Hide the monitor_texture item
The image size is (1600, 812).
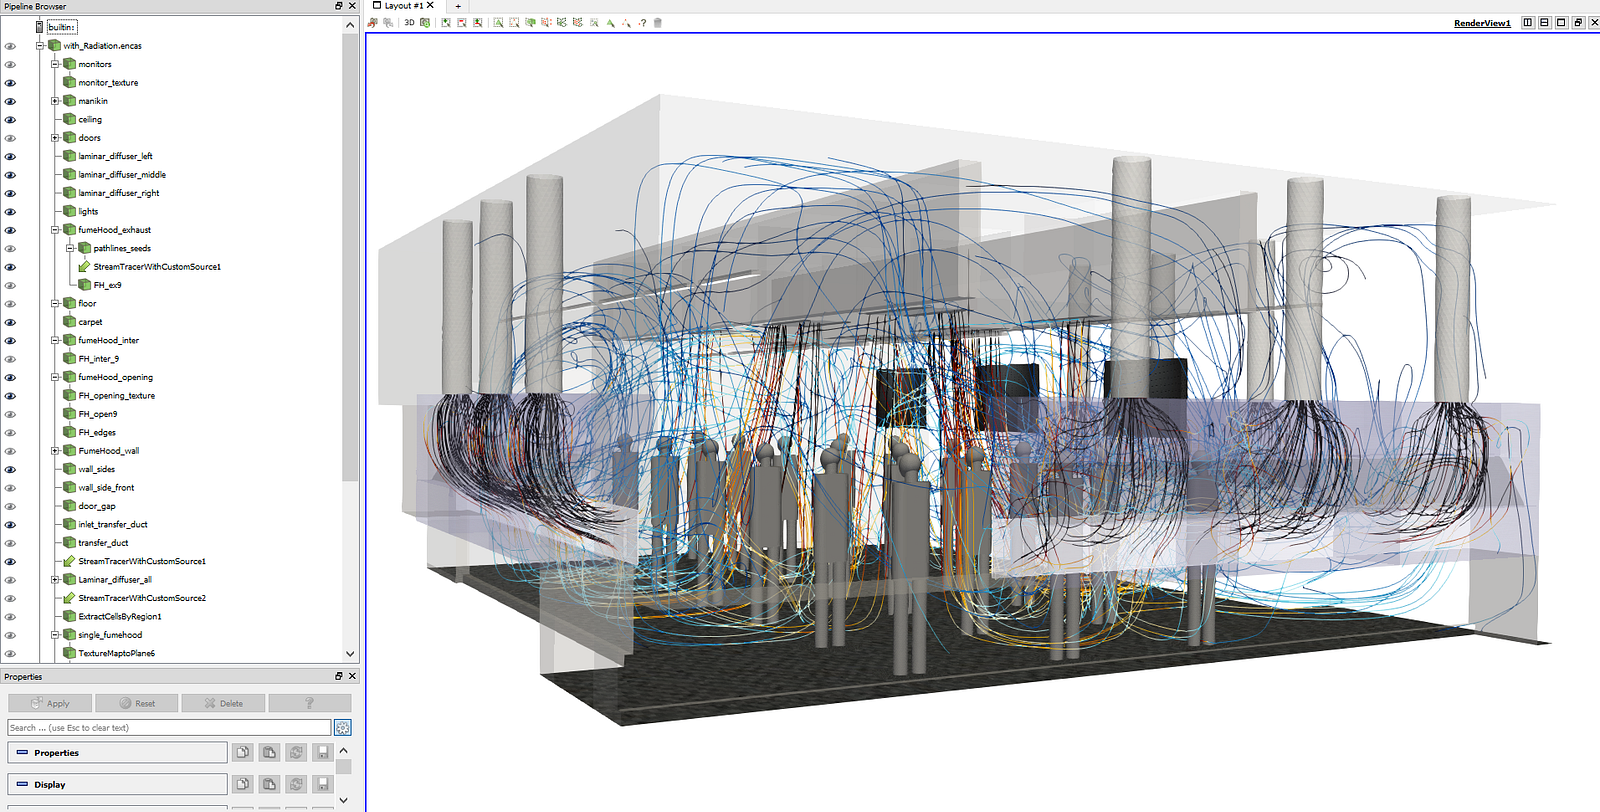pyautogui.click(x=10, y=83)
